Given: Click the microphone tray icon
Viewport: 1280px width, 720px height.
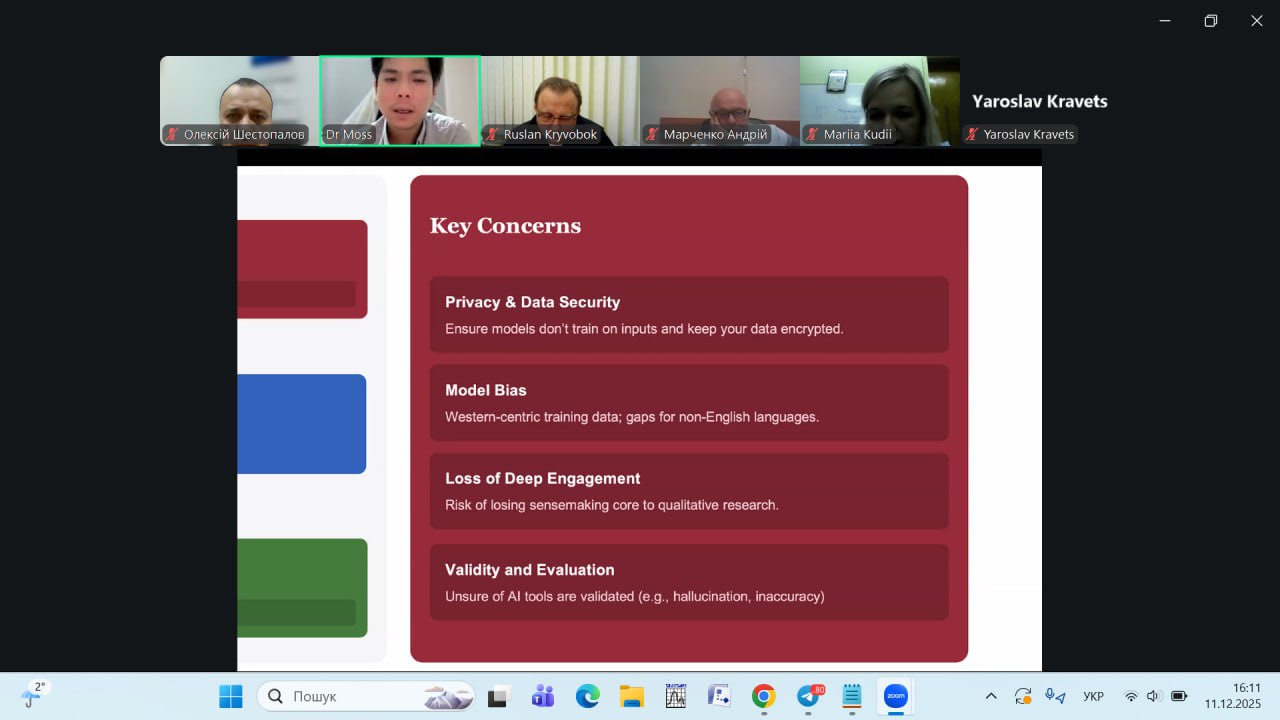Looking at the screenshot, I should pos(1054,696).
